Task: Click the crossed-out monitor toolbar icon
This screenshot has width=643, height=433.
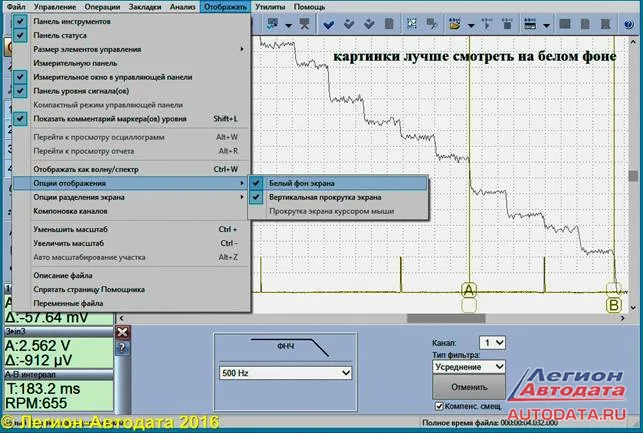Action: (304, 24)
